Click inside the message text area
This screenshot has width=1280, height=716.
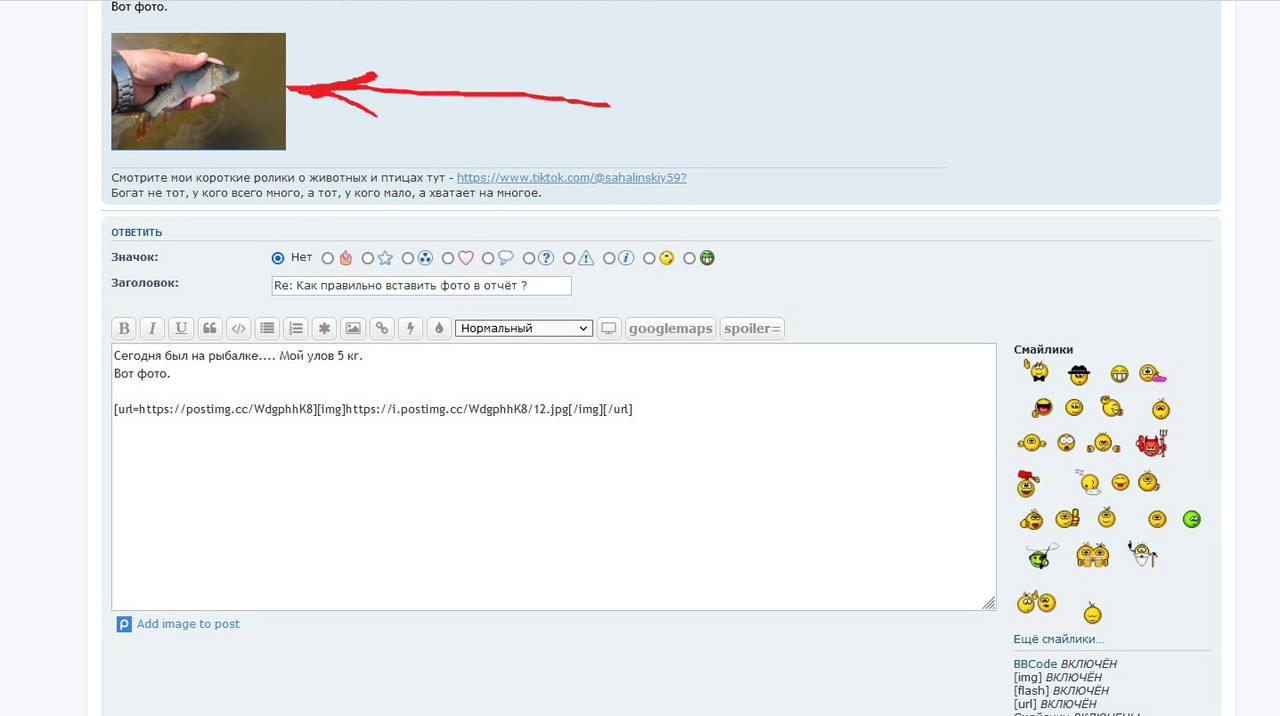coord(554,477)
